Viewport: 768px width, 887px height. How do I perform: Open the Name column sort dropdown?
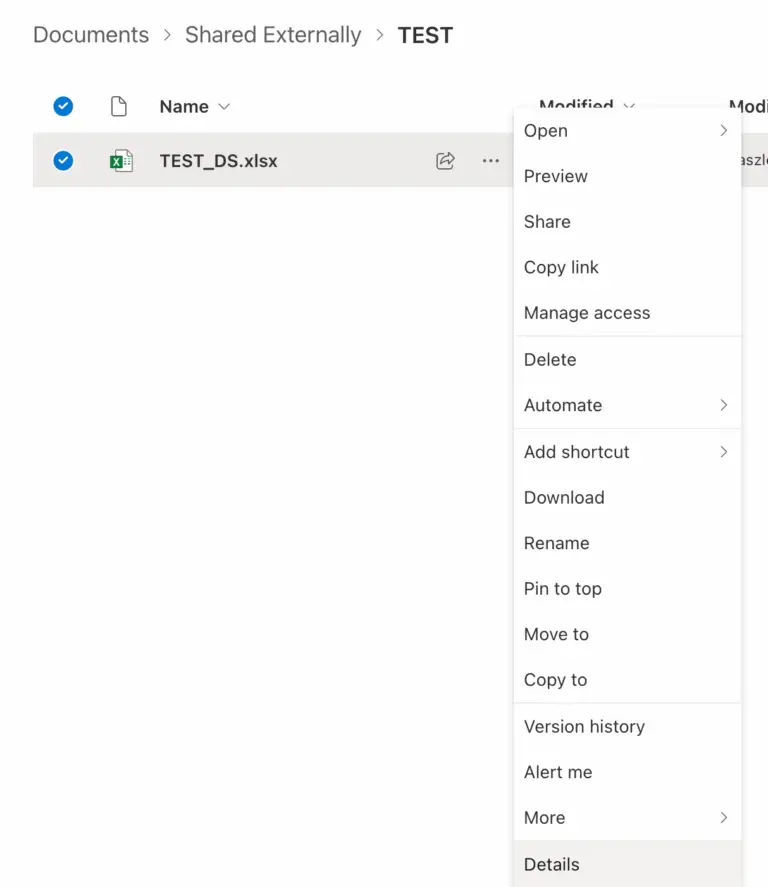tap(224, 106)
